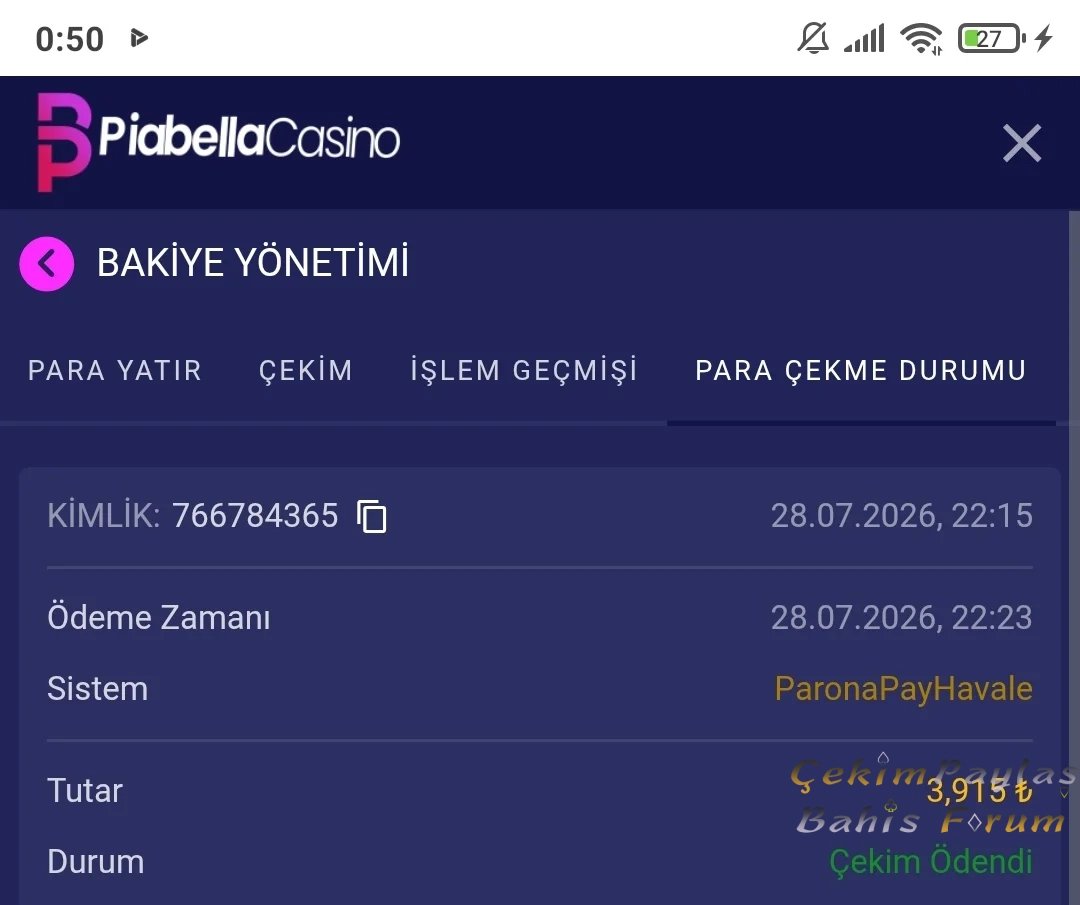Tap the Çekim Ödendi status text
This screenshot has height=905, width=1080.
(x=931, y=862)
